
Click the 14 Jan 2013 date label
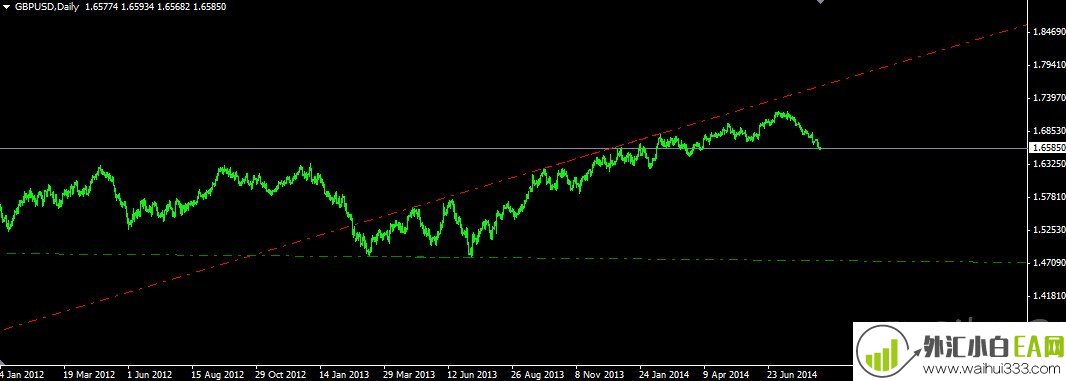point(344,374)
